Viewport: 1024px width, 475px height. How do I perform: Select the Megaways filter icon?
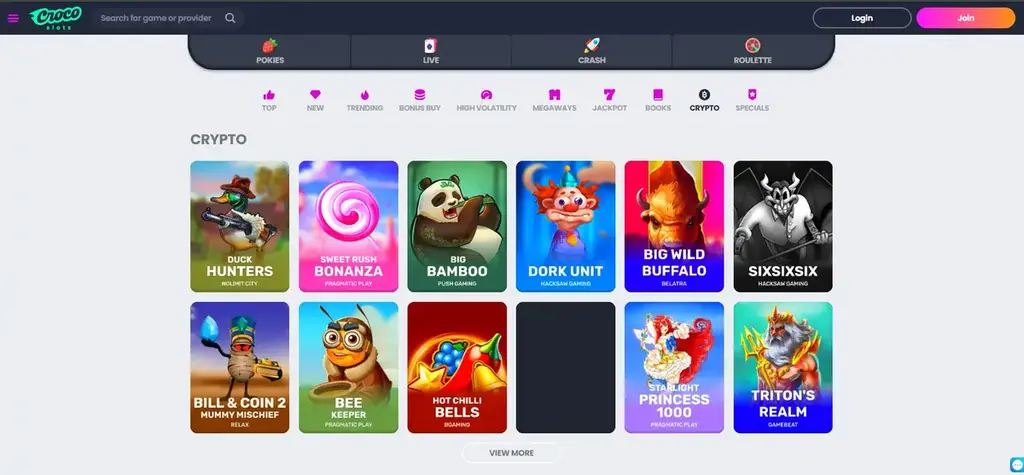point(554,95)
